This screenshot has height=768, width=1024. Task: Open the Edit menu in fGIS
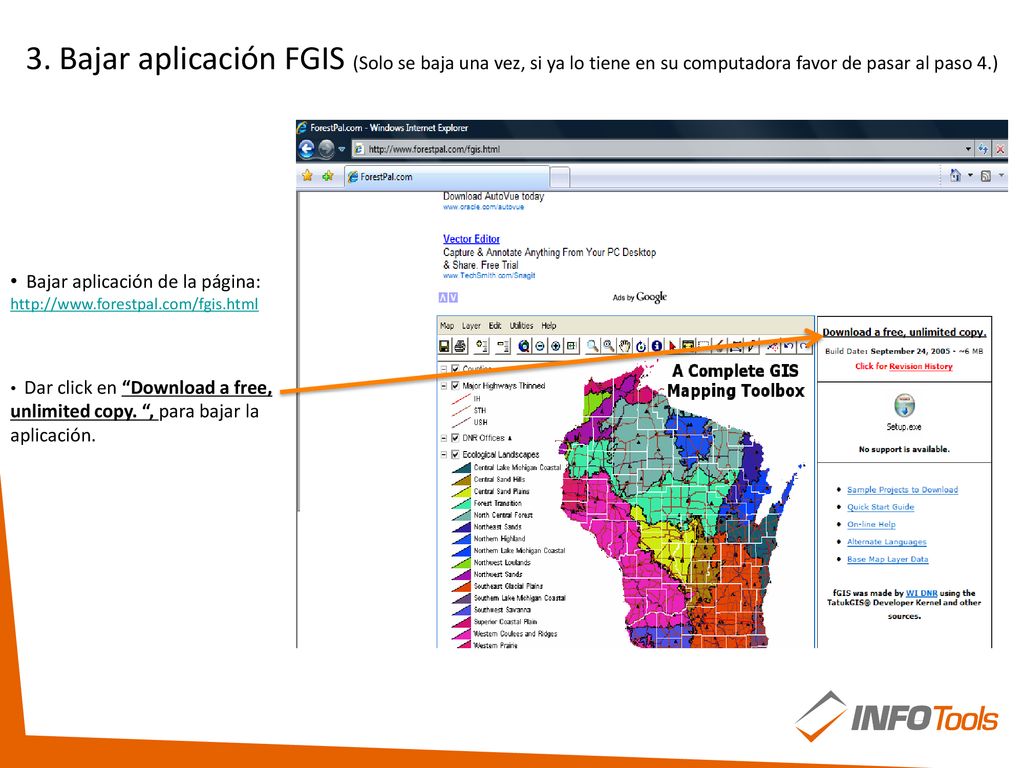pos(495,325)
